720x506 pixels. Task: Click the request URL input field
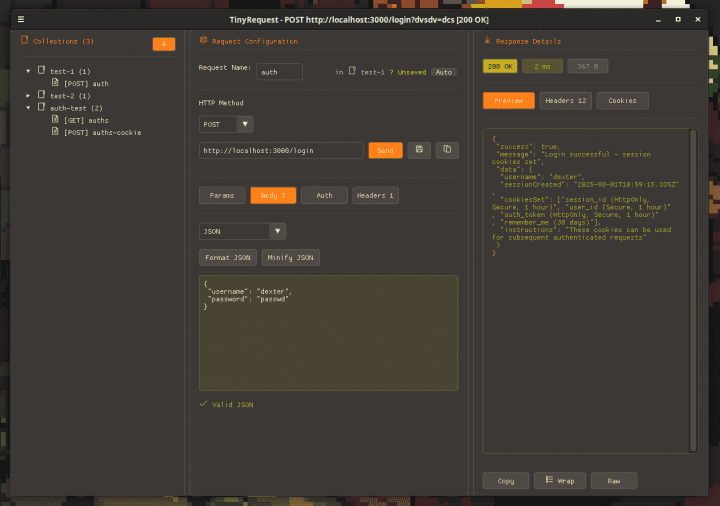pyautogui.click(x=281, y=150)
